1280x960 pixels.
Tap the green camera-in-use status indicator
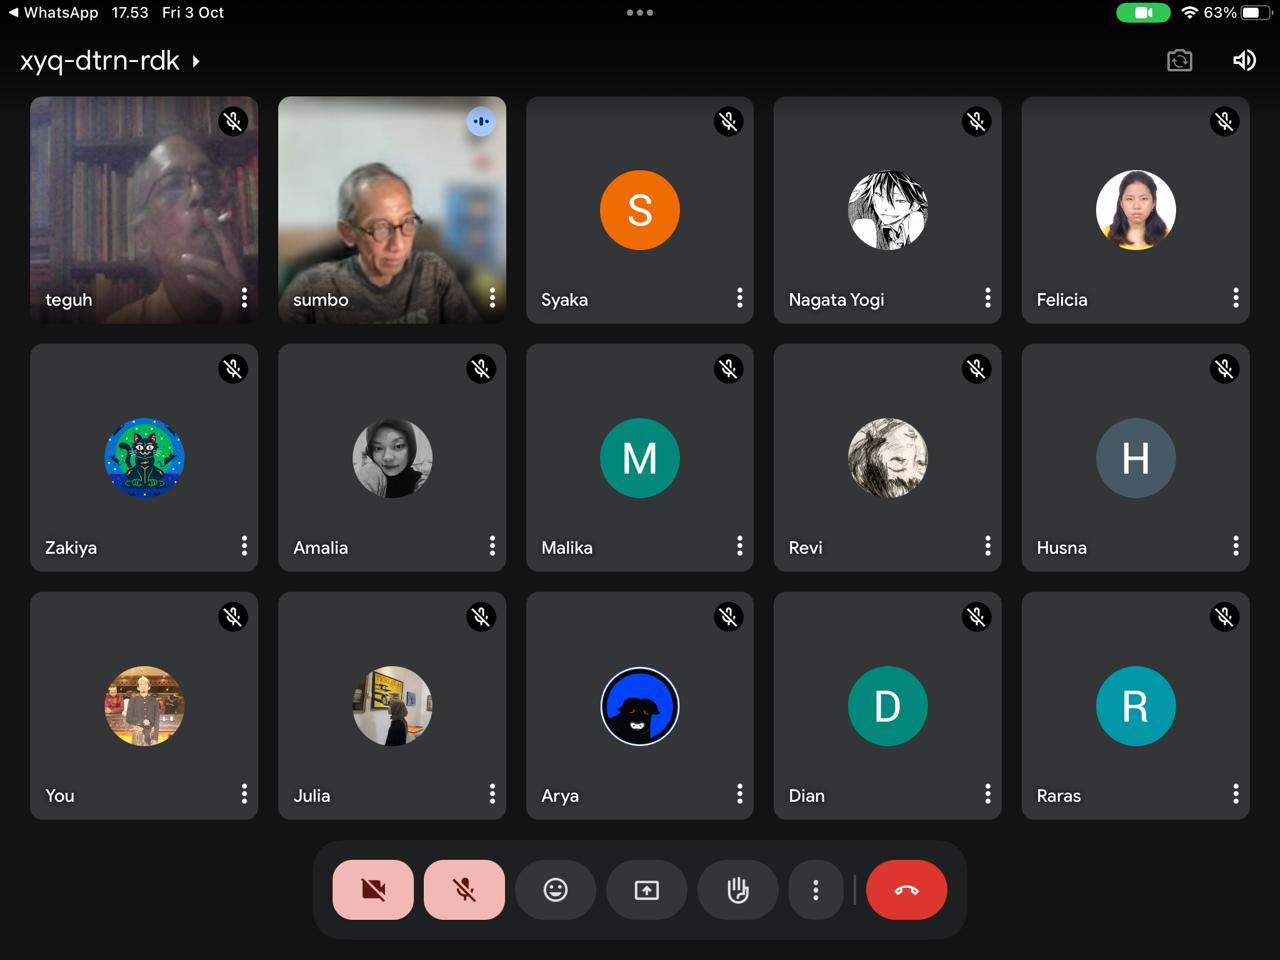tap(1143, 13)
